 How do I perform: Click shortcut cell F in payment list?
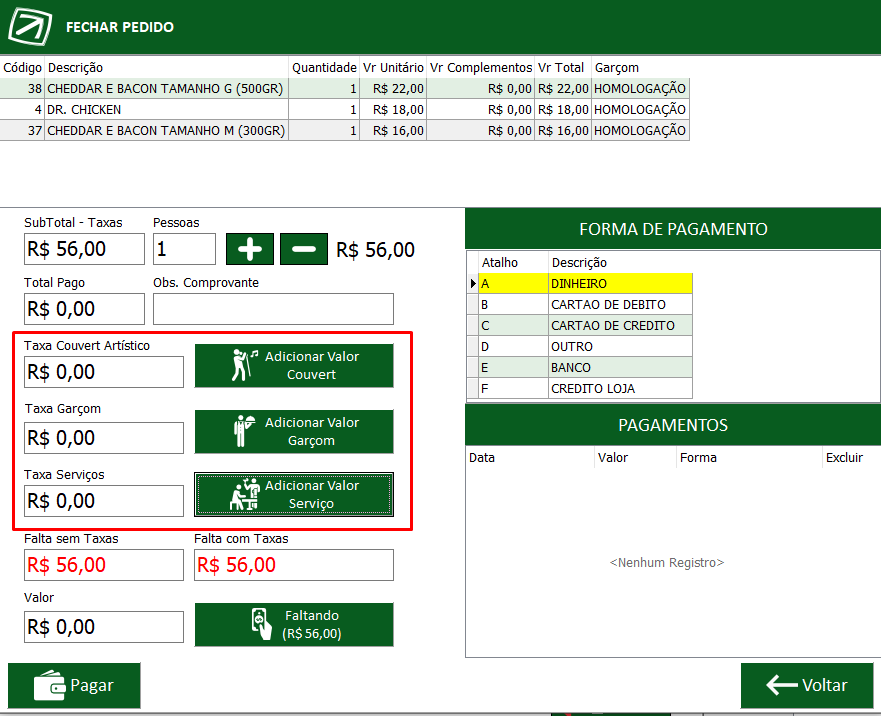[514, 388]
